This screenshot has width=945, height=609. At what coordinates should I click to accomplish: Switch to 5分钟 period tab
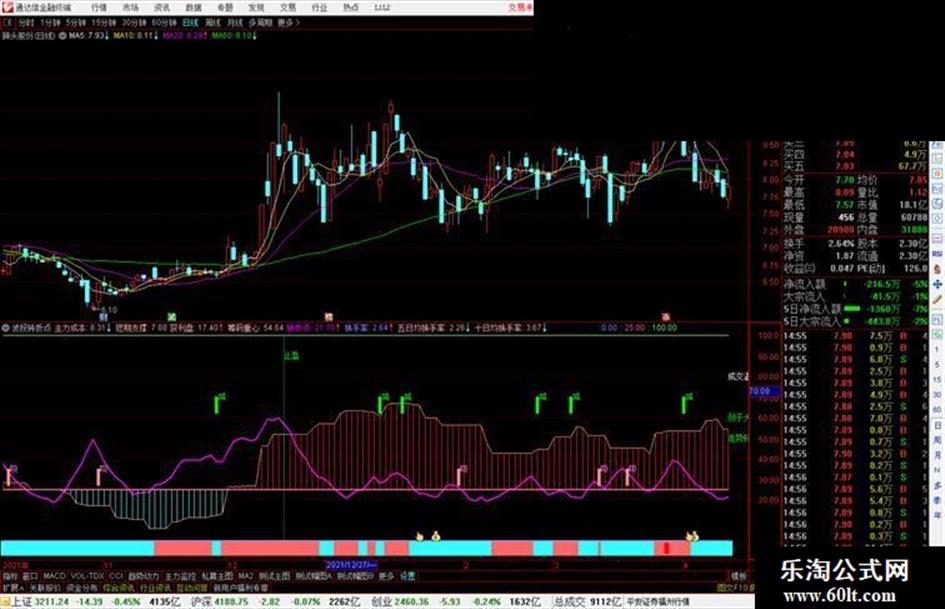click(x=76, y=23)
